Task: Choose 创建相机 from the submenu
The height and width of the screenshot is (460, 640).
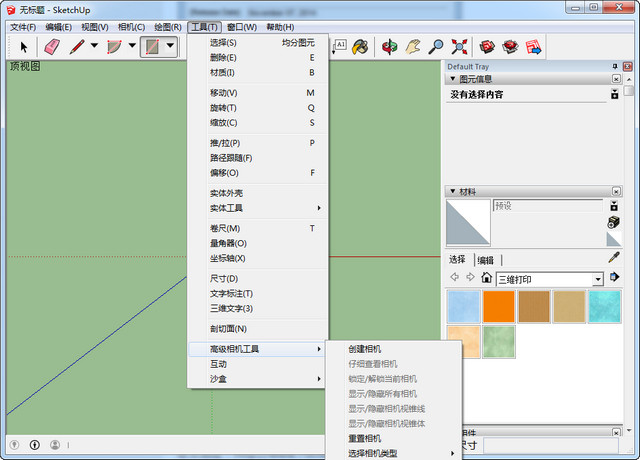Action: click(364, 349)
